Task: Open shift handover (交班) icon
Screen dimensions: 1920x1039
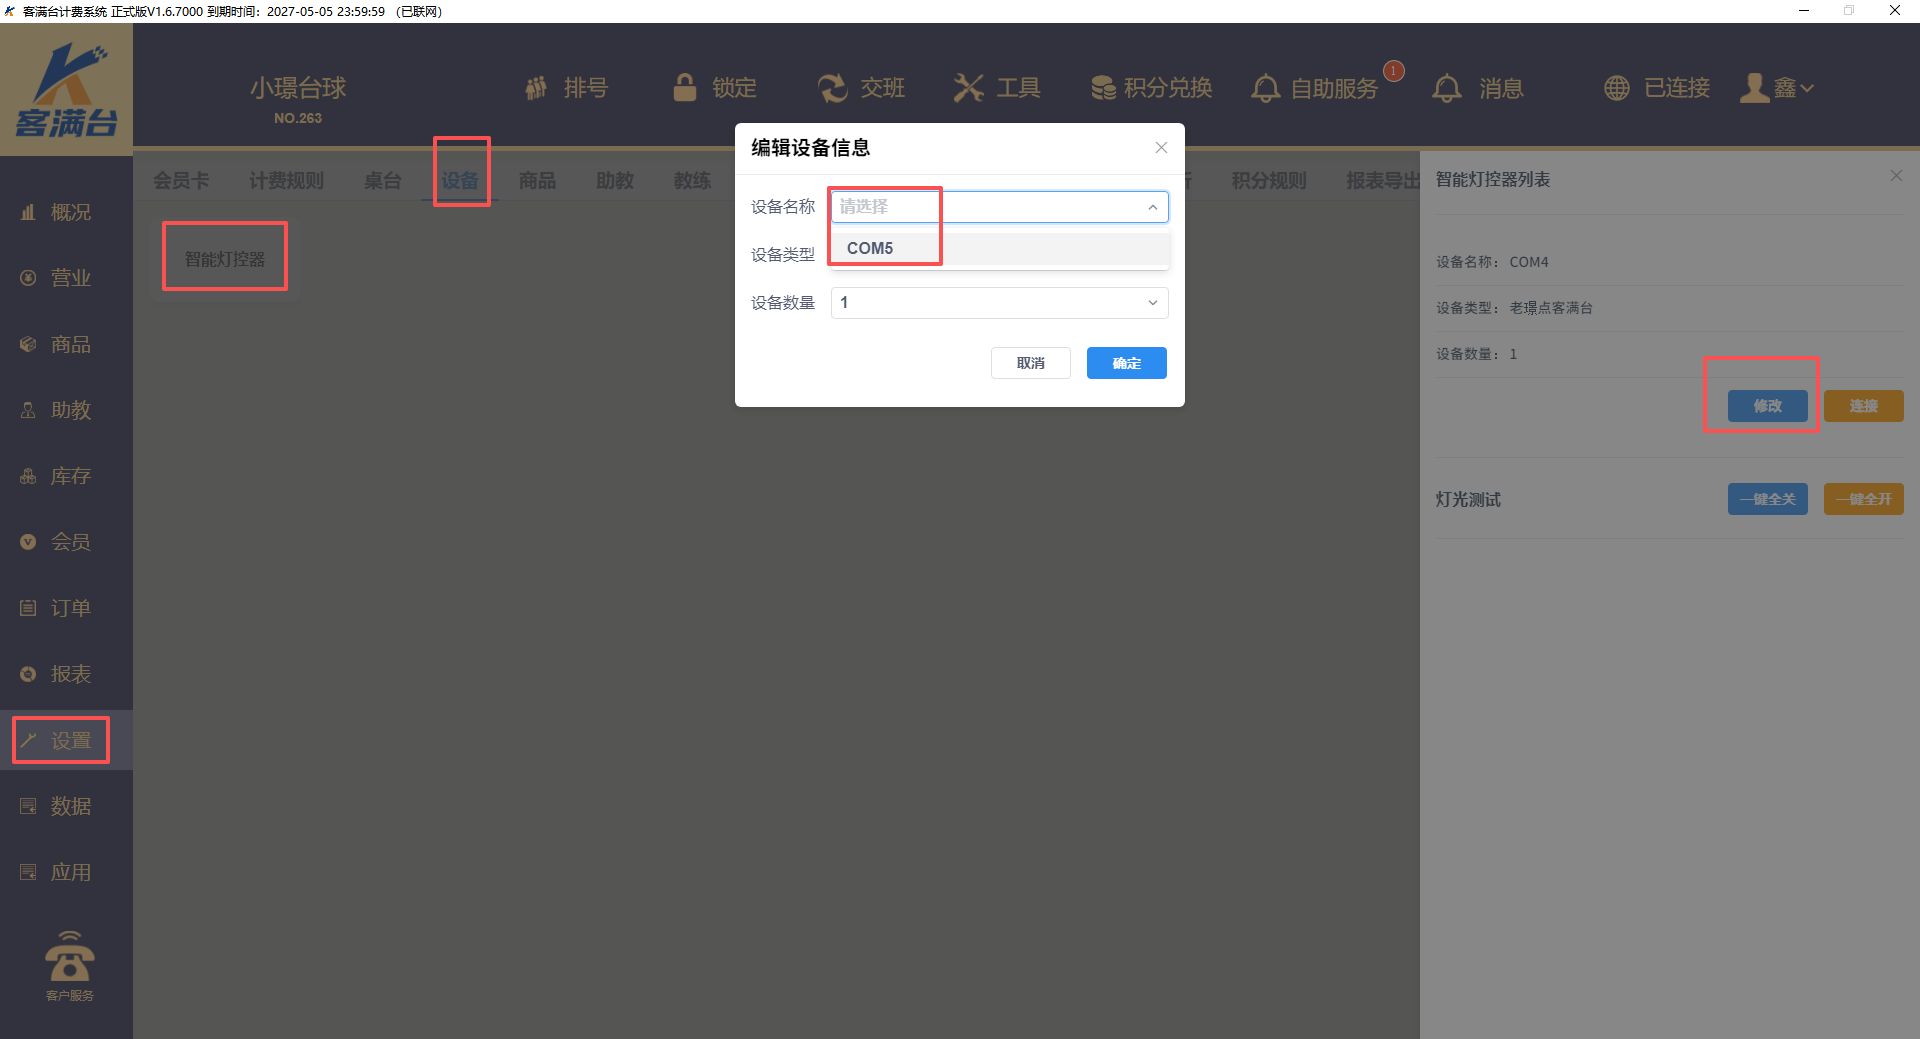Action: pos(832,88)
